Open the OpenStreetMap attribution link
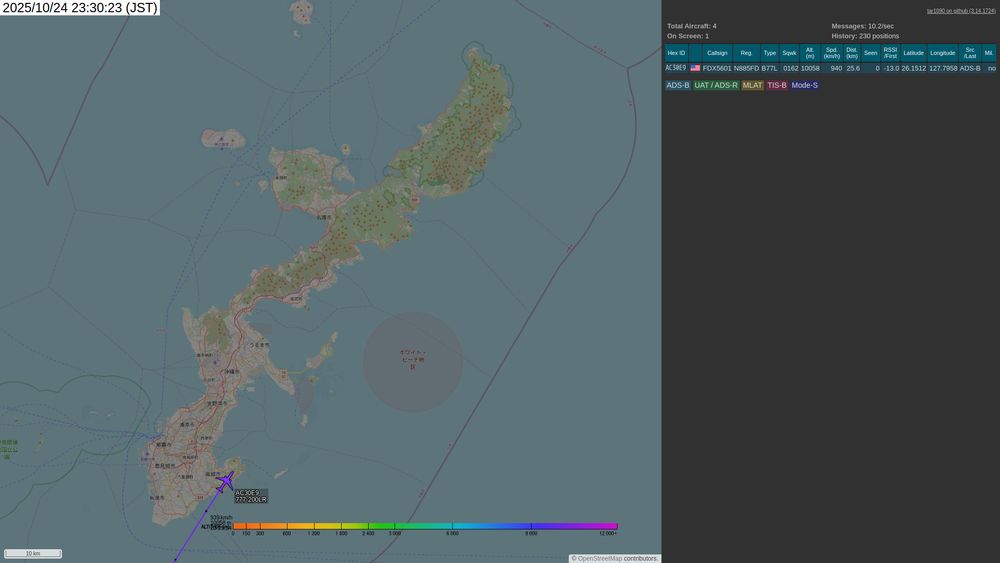 (x=599, y=559)
